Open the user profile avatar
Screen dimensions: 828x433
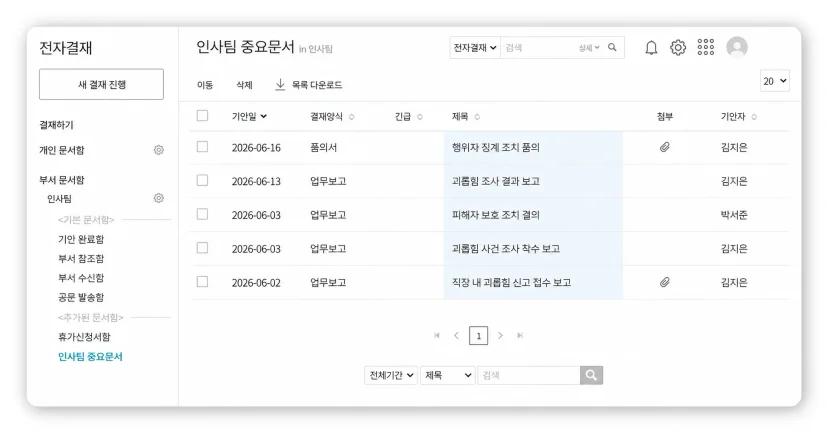pyautogui.click(x=737, y=47)
